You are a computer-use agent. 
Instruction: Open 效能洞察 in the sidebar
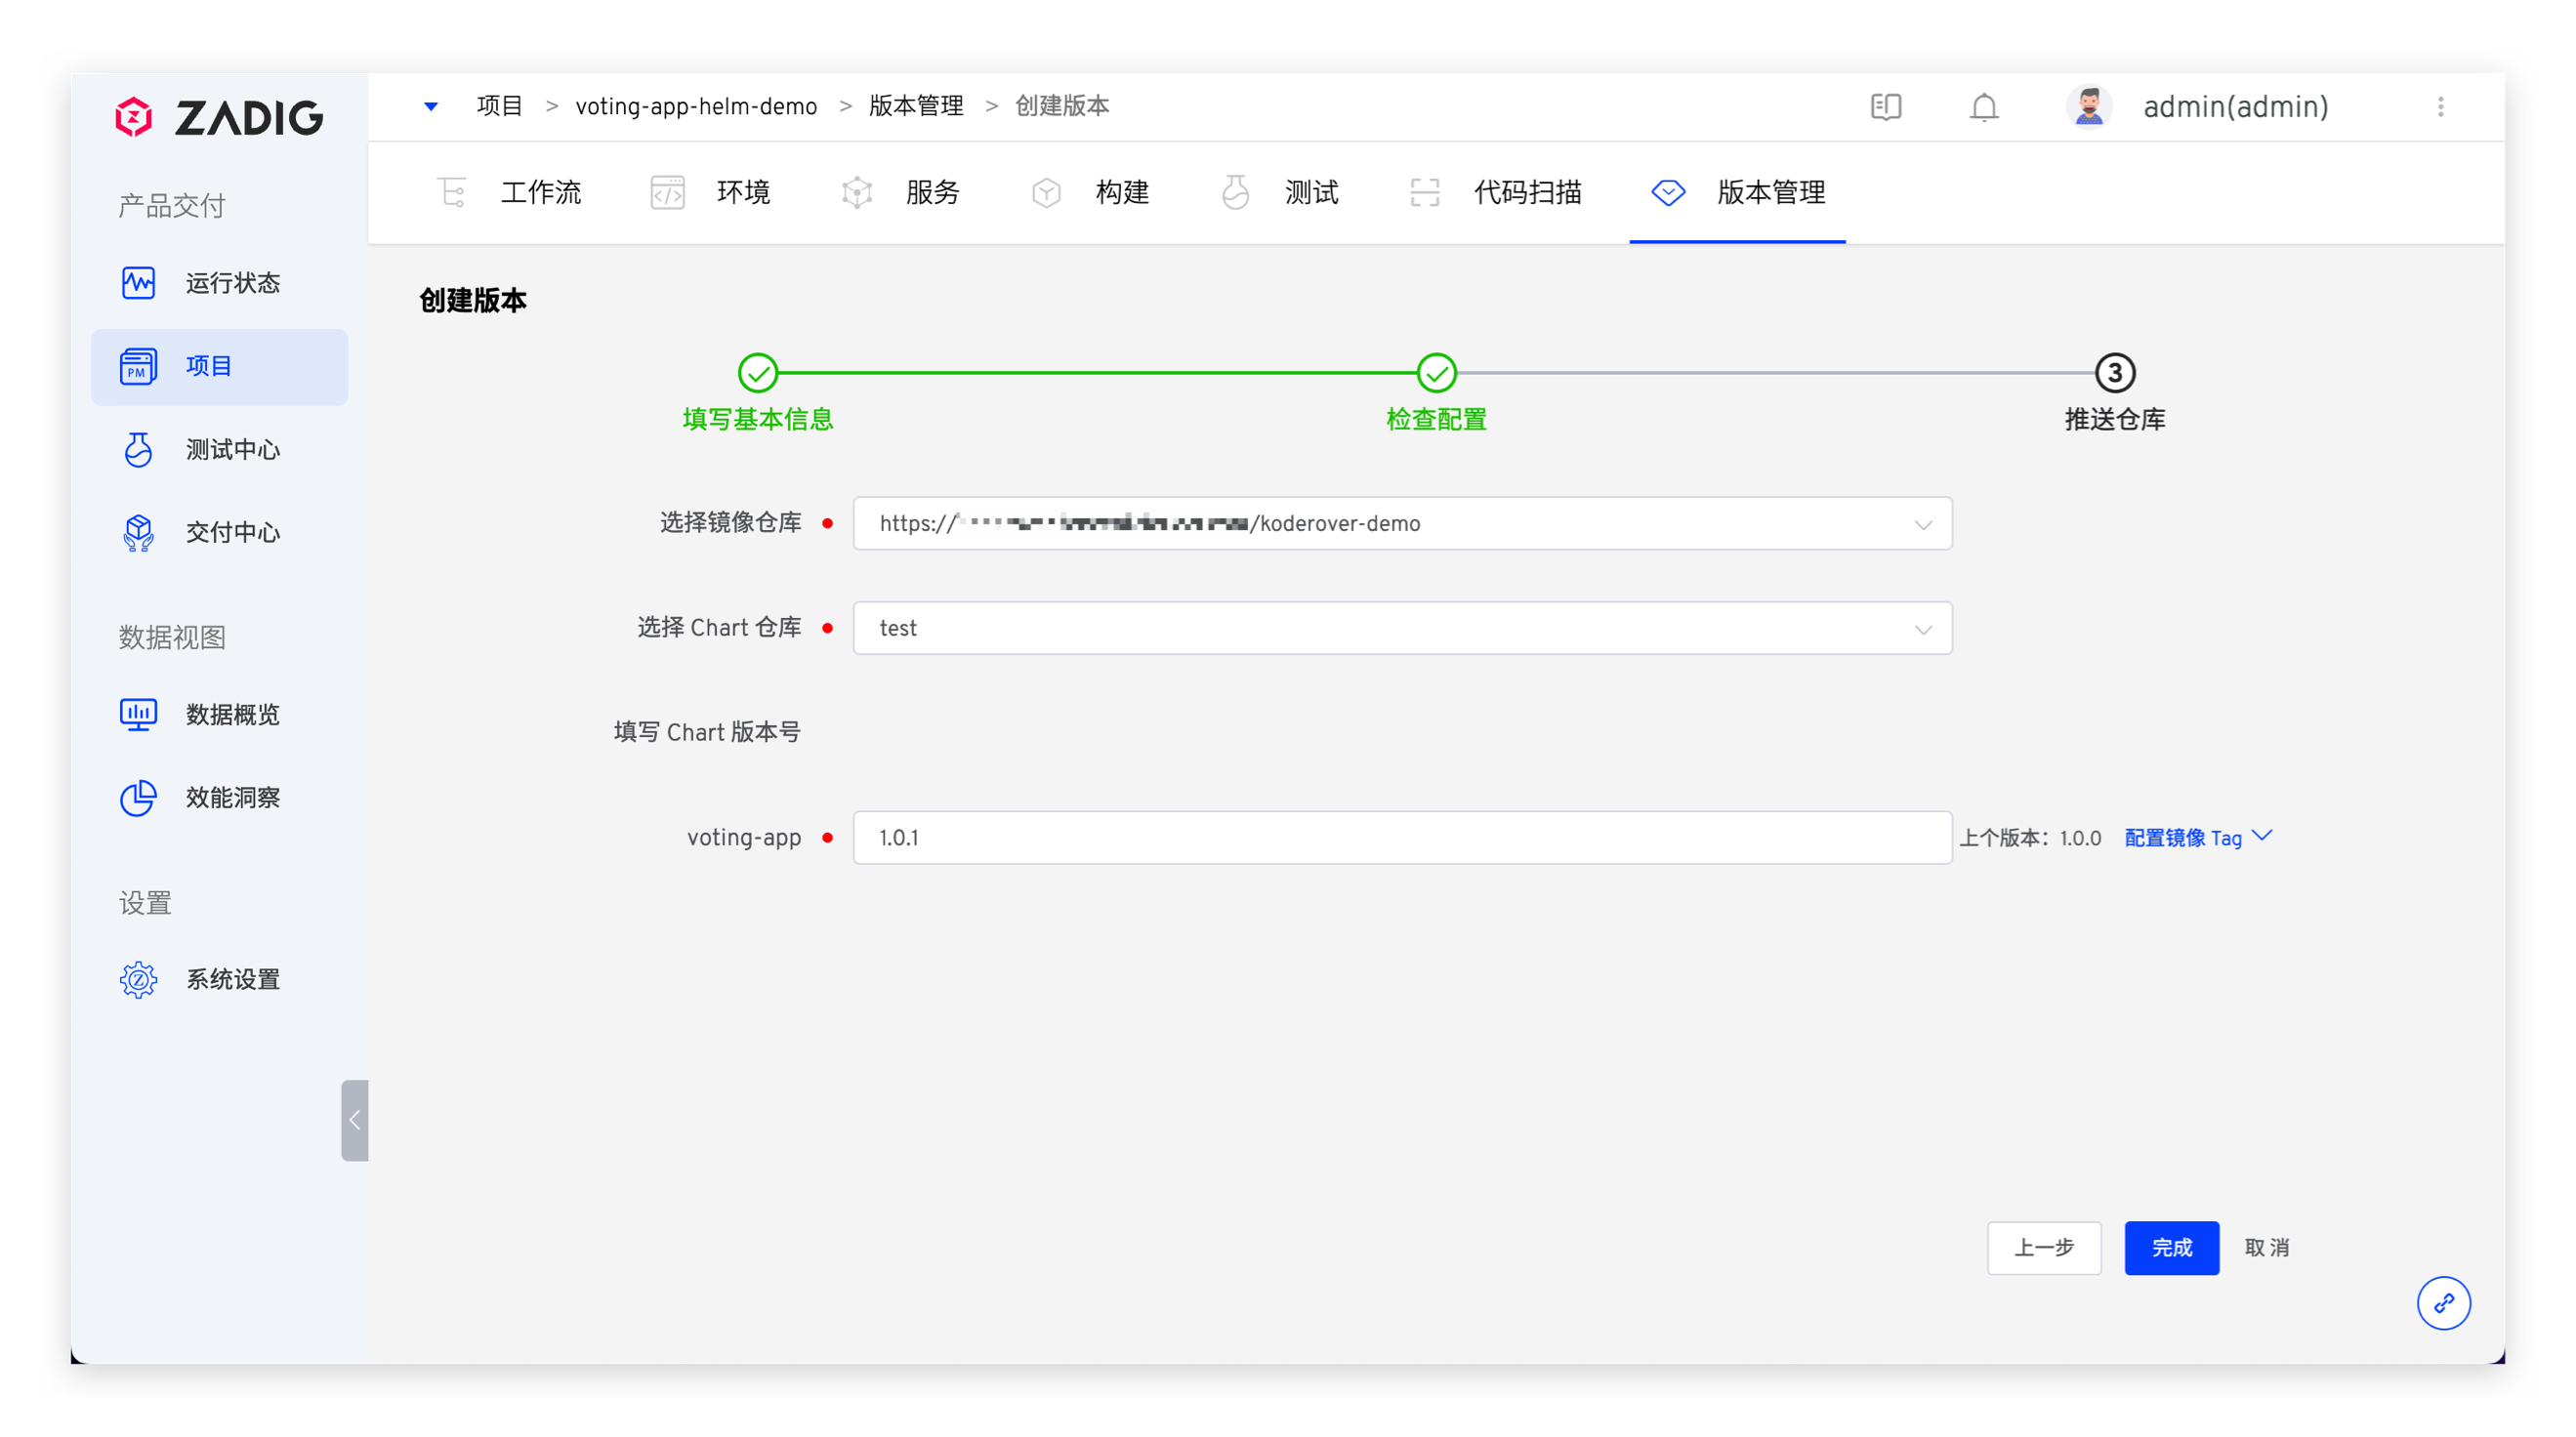click(231, 797)
